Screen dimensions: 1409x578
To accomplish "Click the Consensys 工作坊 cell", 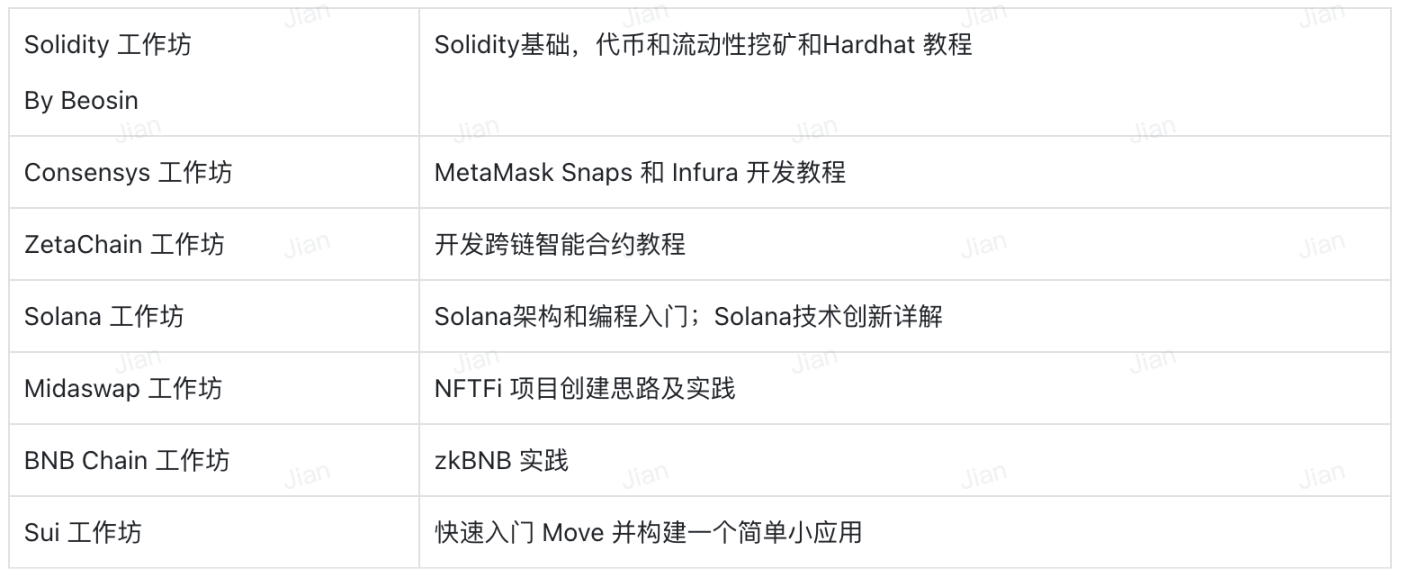I will pyautogui.click(x=214, y=172).
